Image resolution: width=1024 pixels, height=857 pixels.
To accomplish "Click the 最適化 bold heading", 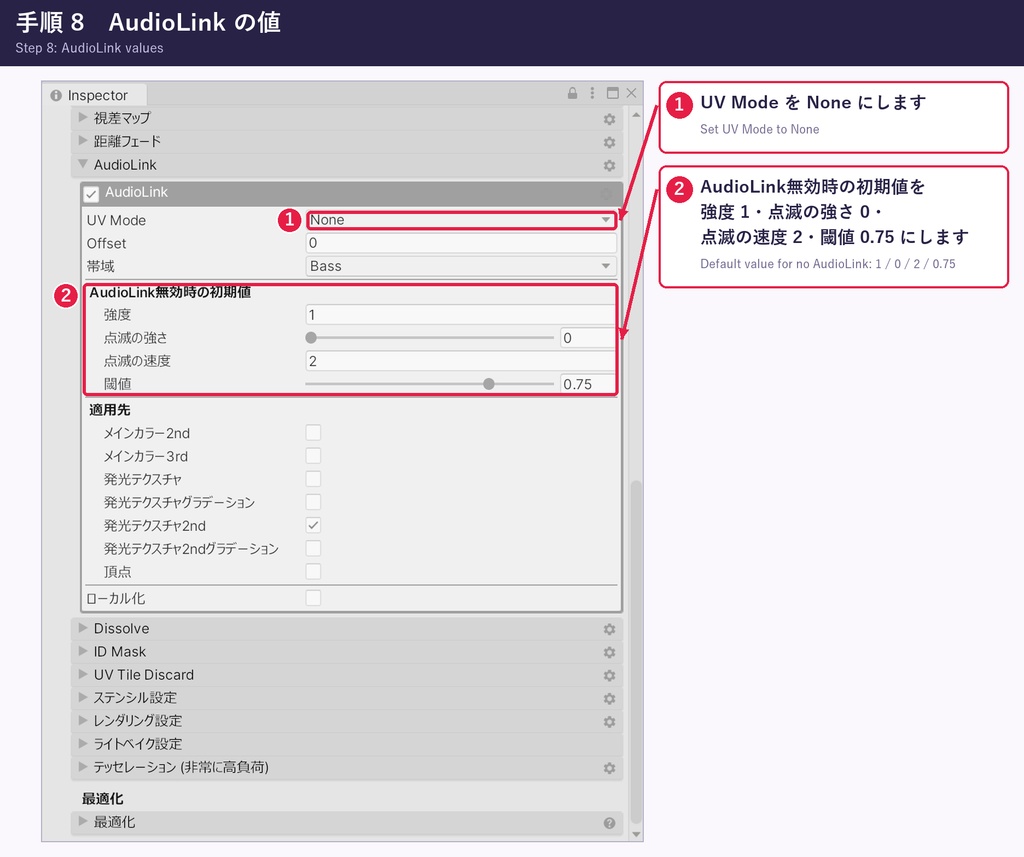I will (x=103, y=799).
